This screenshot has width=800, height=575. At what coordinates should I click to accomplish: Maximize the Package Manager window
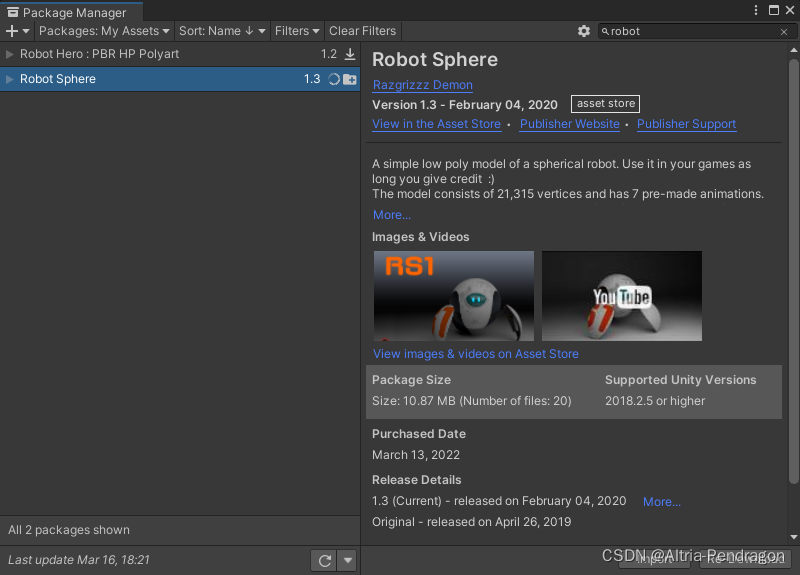click(774, 10)
